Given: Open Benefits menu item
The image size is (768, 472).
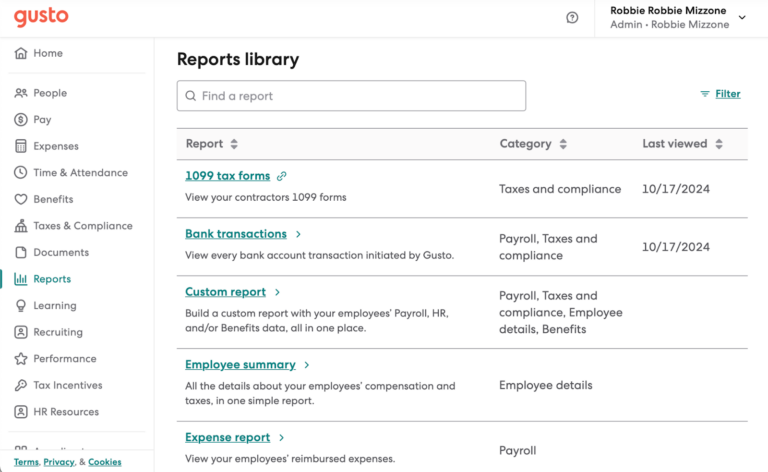Looking at the screenshot, I should [x=53, y=199].
